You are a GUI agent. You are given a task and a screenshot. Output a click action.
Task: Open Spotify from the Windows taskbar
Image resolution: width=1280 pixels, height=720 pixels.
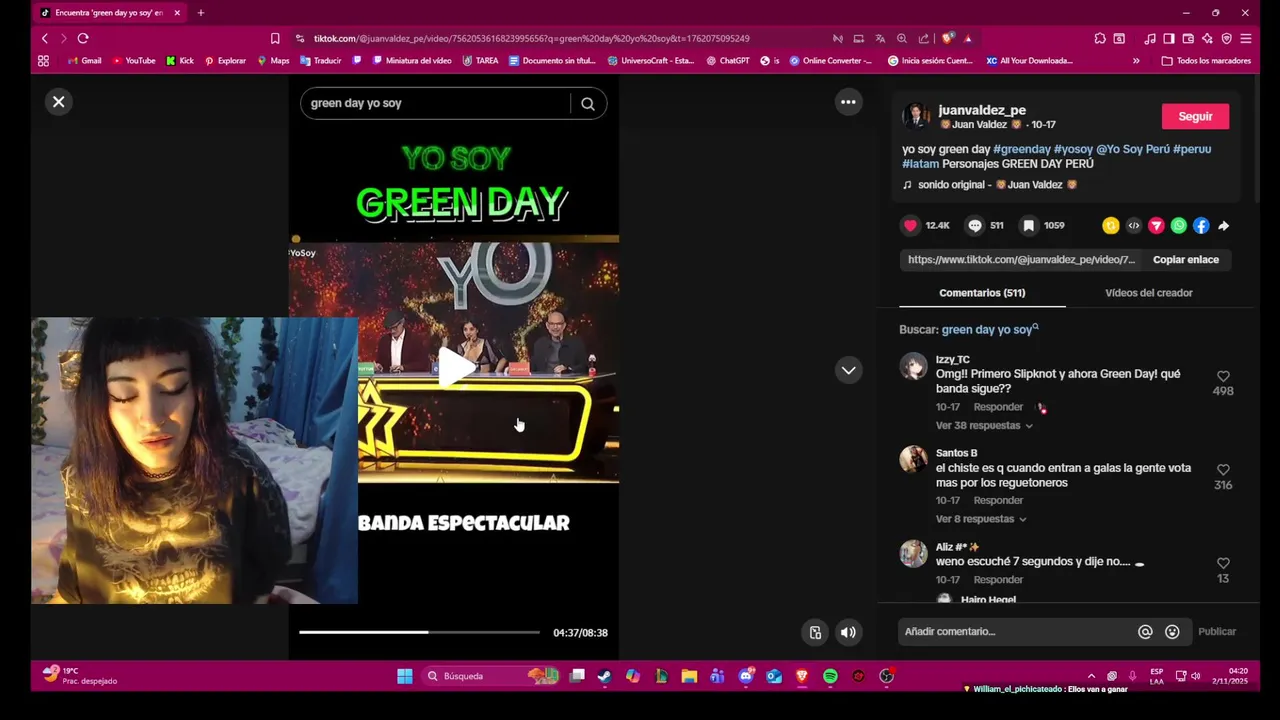point(830,676)
